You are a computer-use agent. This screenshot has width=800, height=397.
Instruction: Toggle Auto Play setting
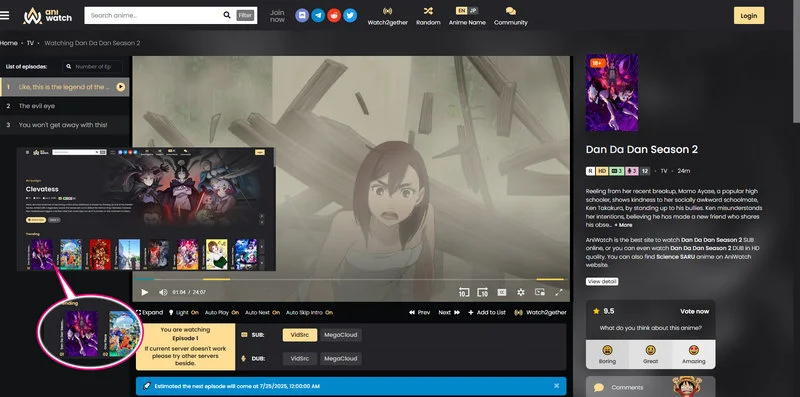(x=222, y=312)
